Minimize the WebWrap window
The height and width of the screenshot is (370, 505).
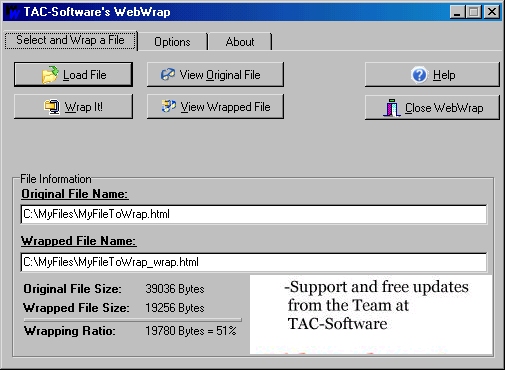(x=457, y=12)
